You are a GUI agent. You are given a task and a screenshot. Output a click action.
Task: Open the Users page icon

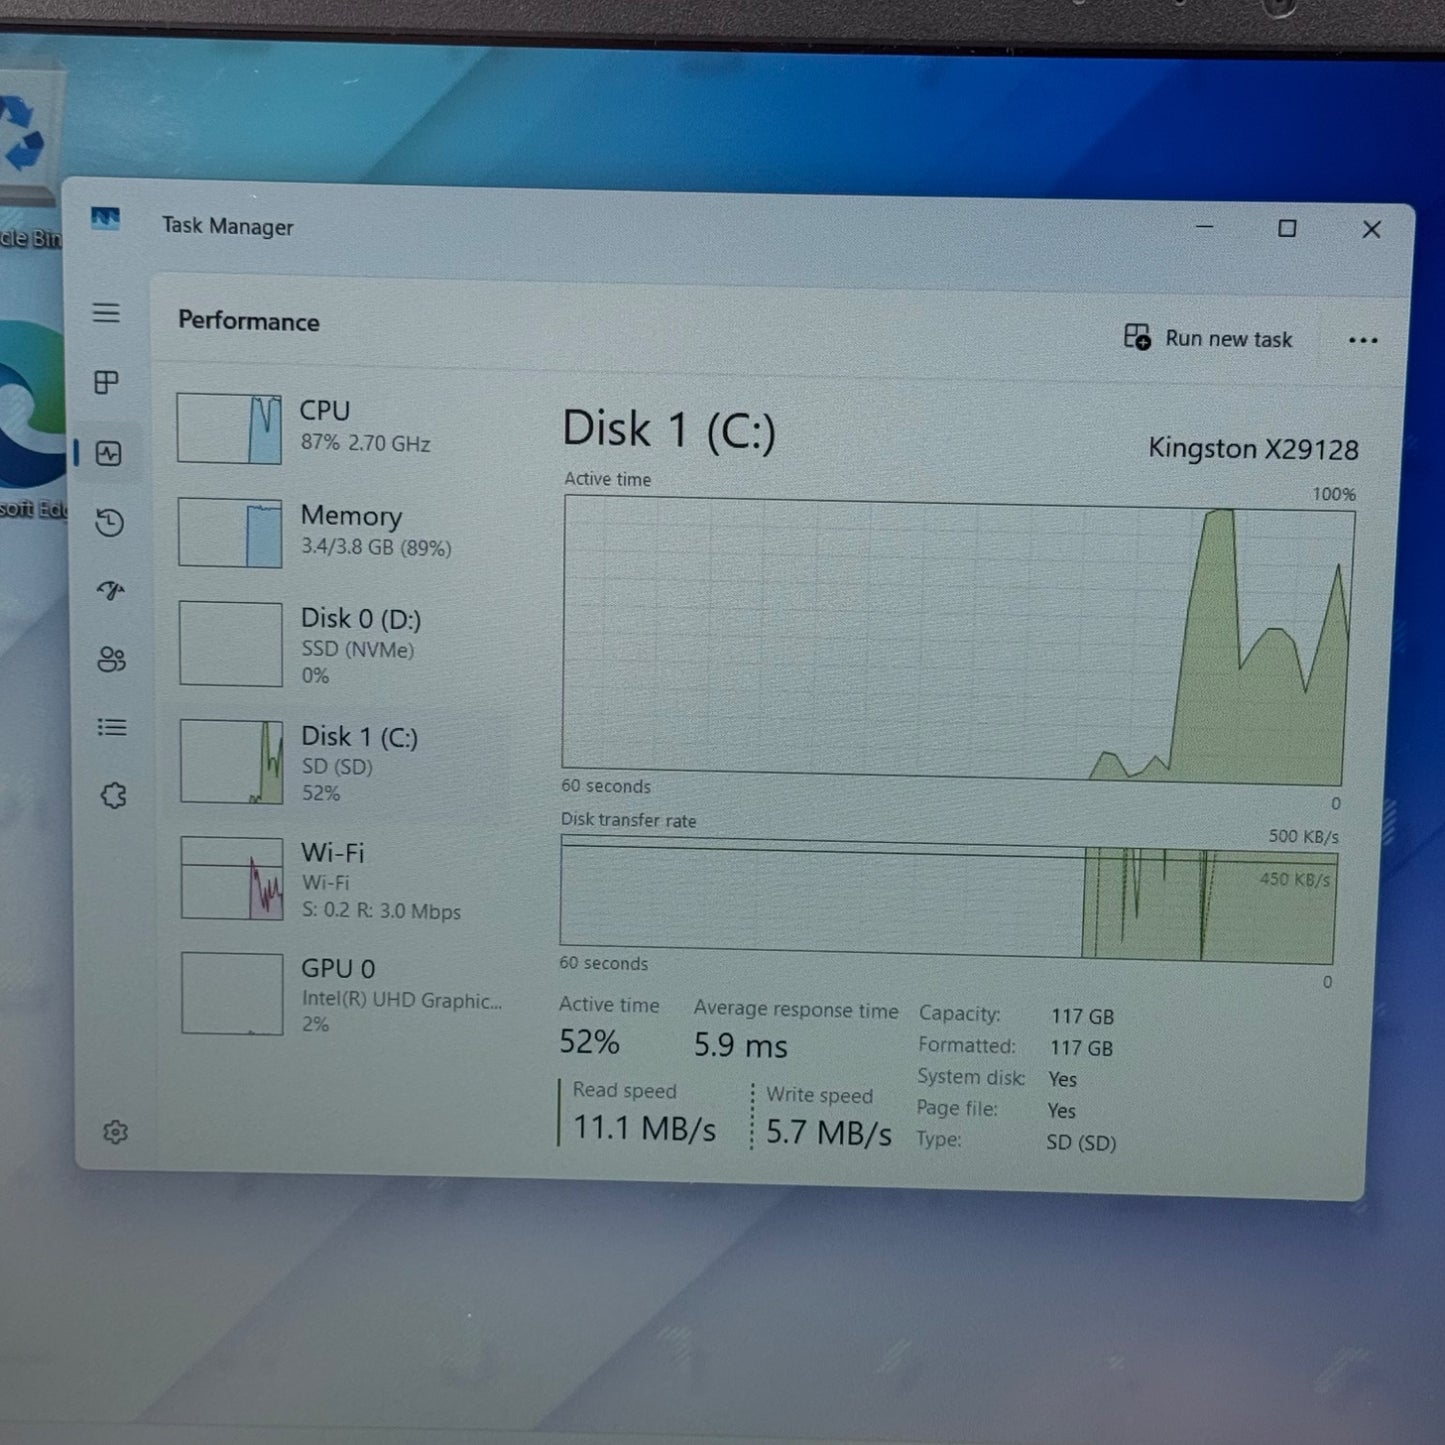[x=111, y=659]
